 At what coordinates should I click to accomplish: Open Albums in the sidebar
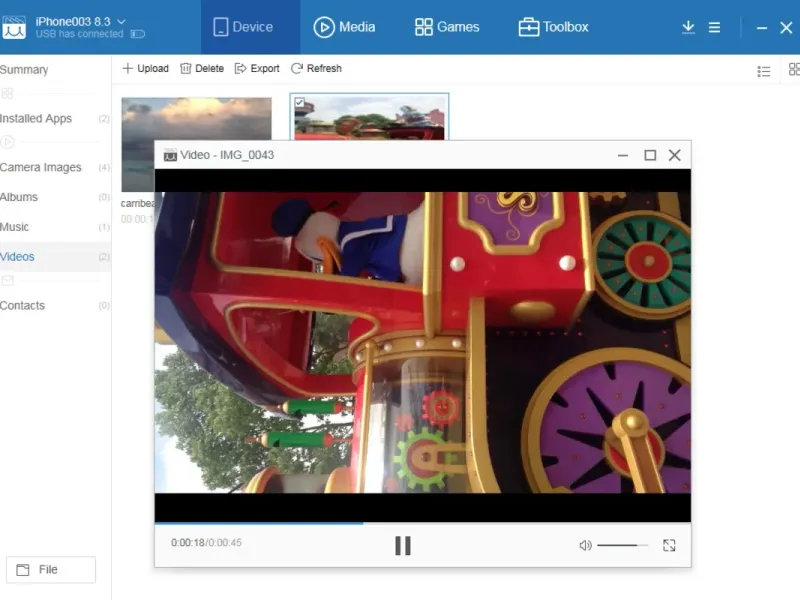[55, 197]
